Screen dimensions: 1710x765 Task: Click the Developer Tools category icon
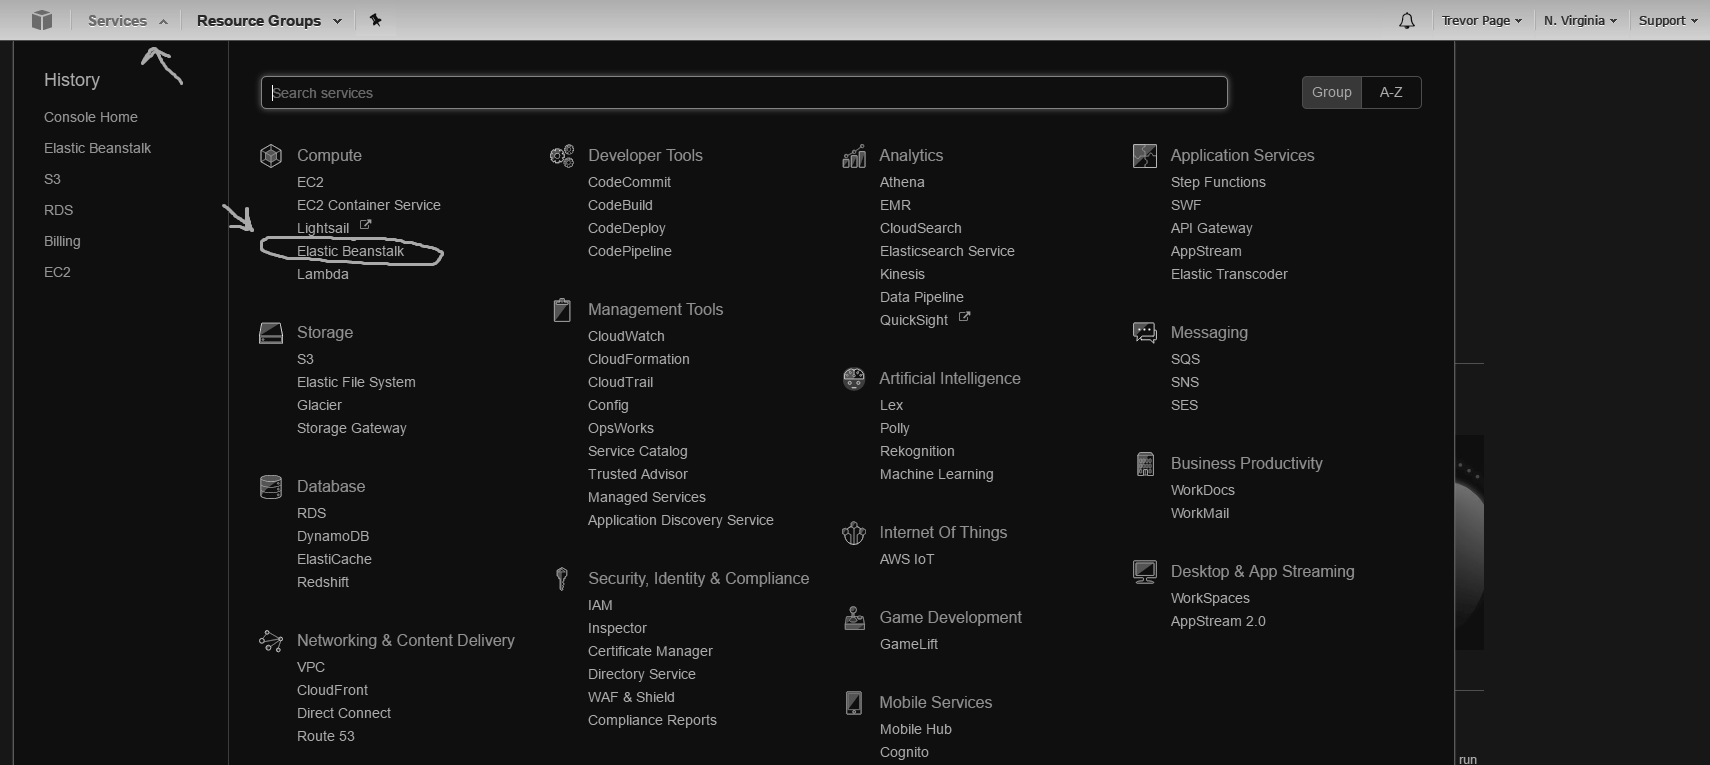point(562,155)
